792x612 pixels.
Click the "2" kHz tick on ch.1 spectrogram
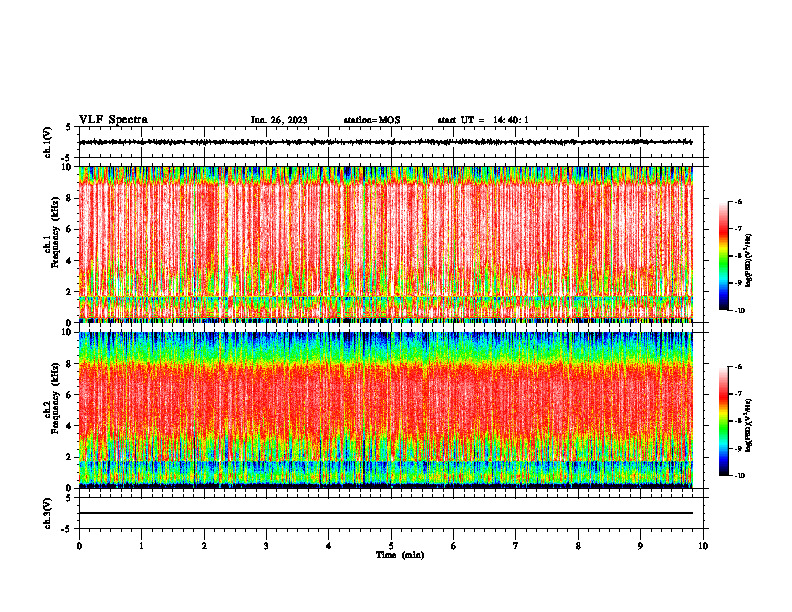point(70,292)
